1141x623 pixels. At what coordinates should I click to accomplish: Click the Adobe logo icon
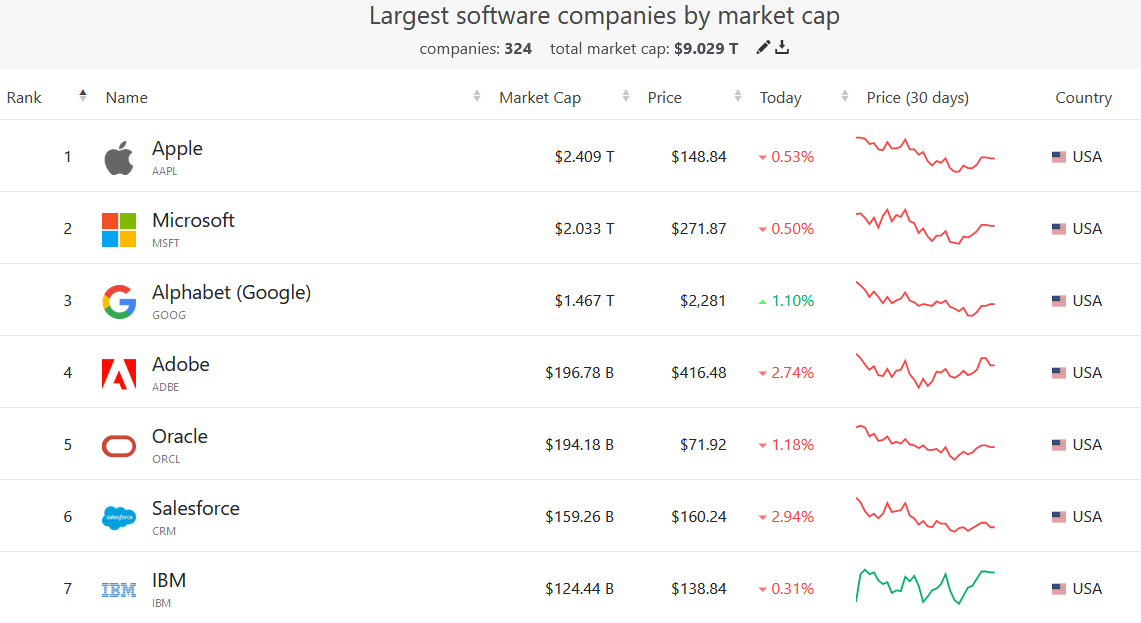pyautogui.click(x=119, y=373)
